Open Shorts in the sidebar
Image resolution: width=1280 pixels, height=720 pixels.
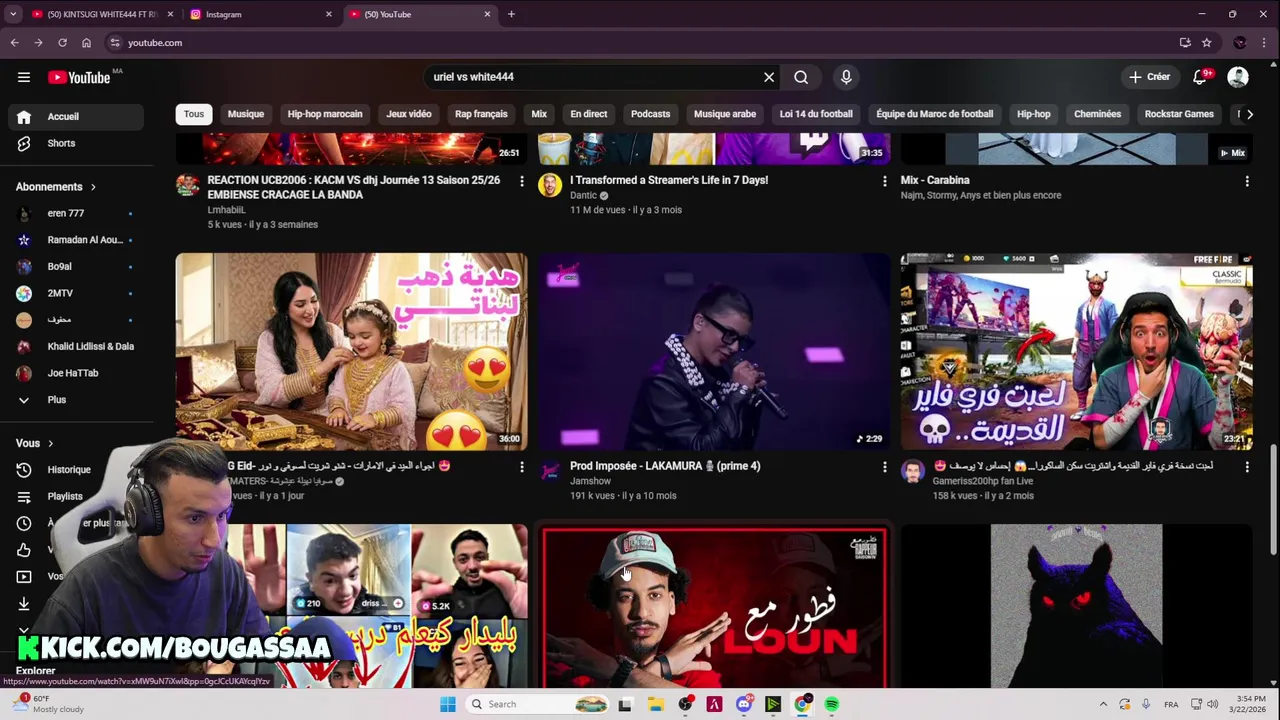click(x=76, y=143)
